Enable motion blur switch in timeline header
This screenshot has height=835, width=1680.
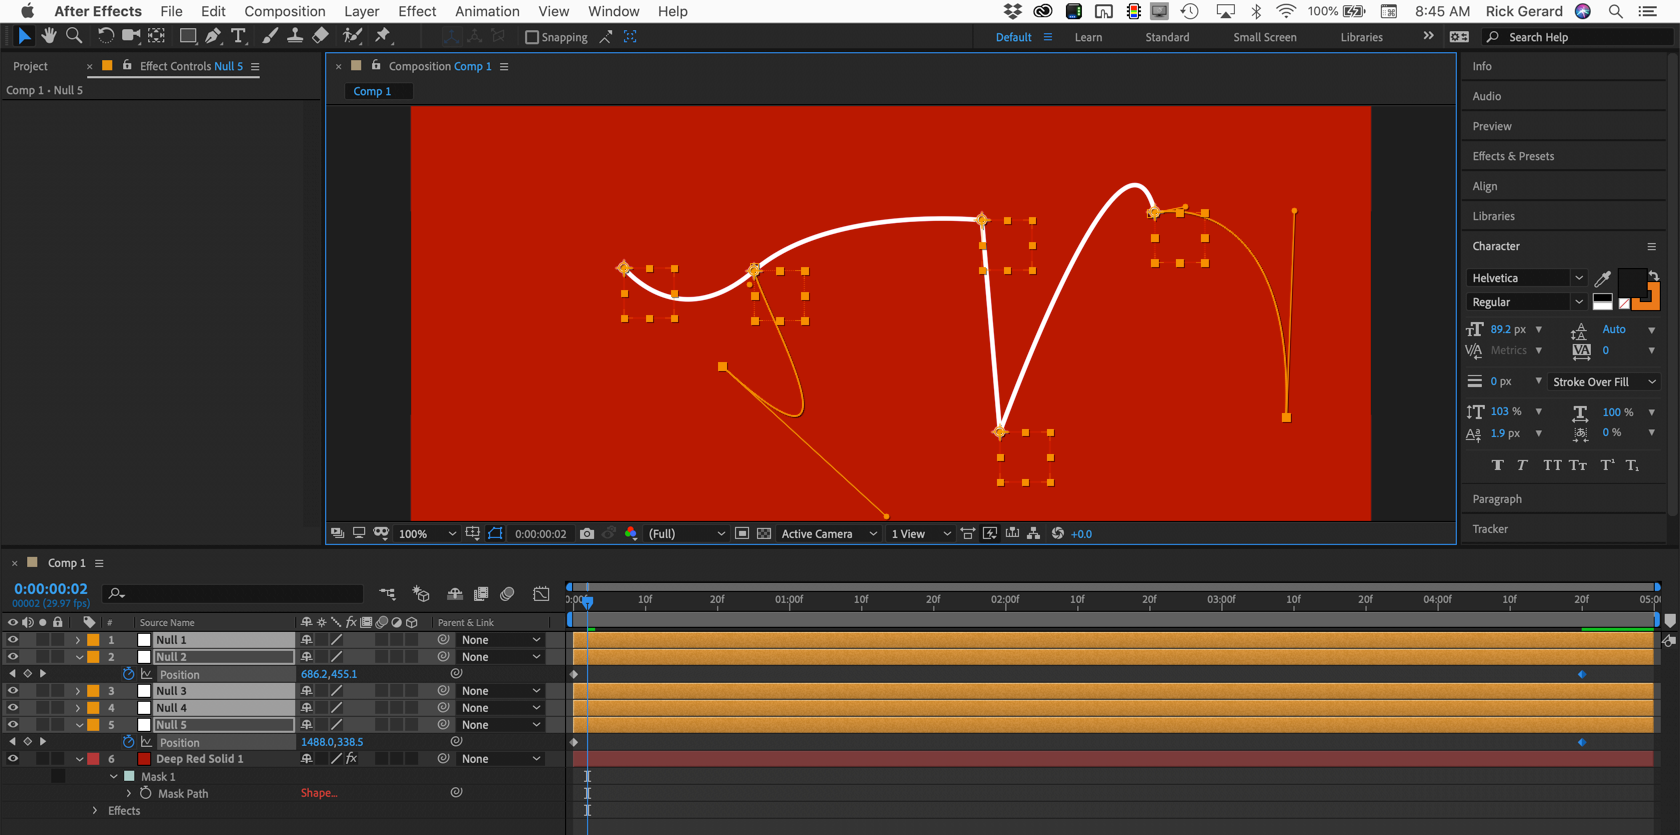click(507, 594)
